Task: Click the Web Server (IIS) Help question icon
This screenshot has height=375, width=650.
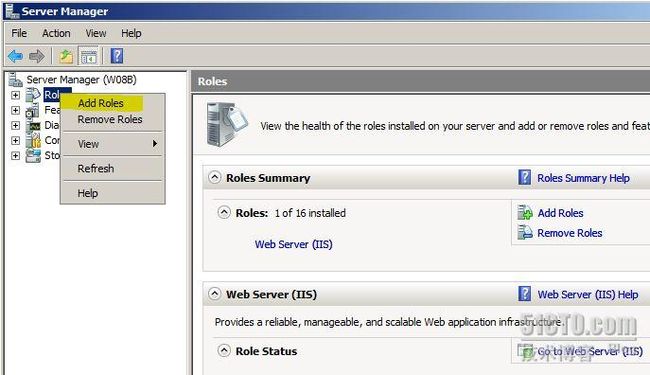Action: [524, 294]
